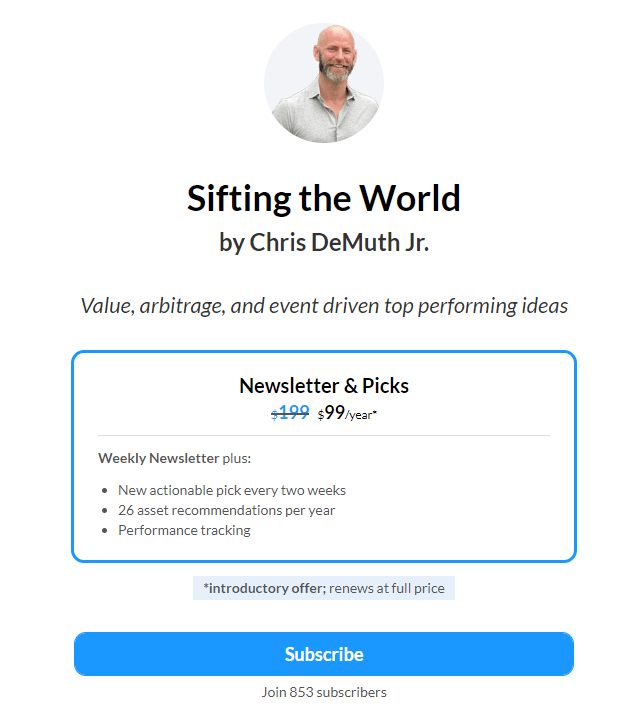Click the "Sifting the World" title
The width and height of the screenshot is (642, 721).
coord(324,198)
